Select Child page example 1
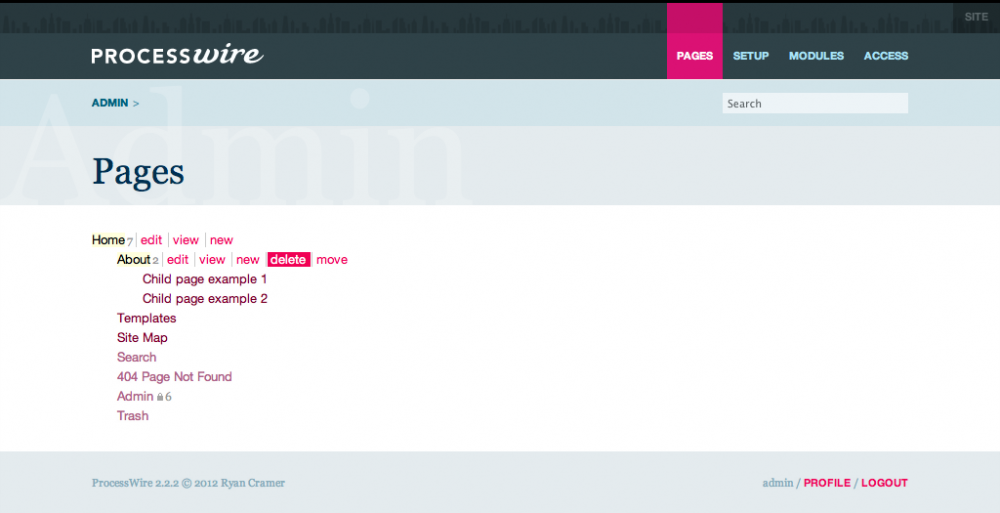This screenshot has height=513, width=1000. (204, 279)
